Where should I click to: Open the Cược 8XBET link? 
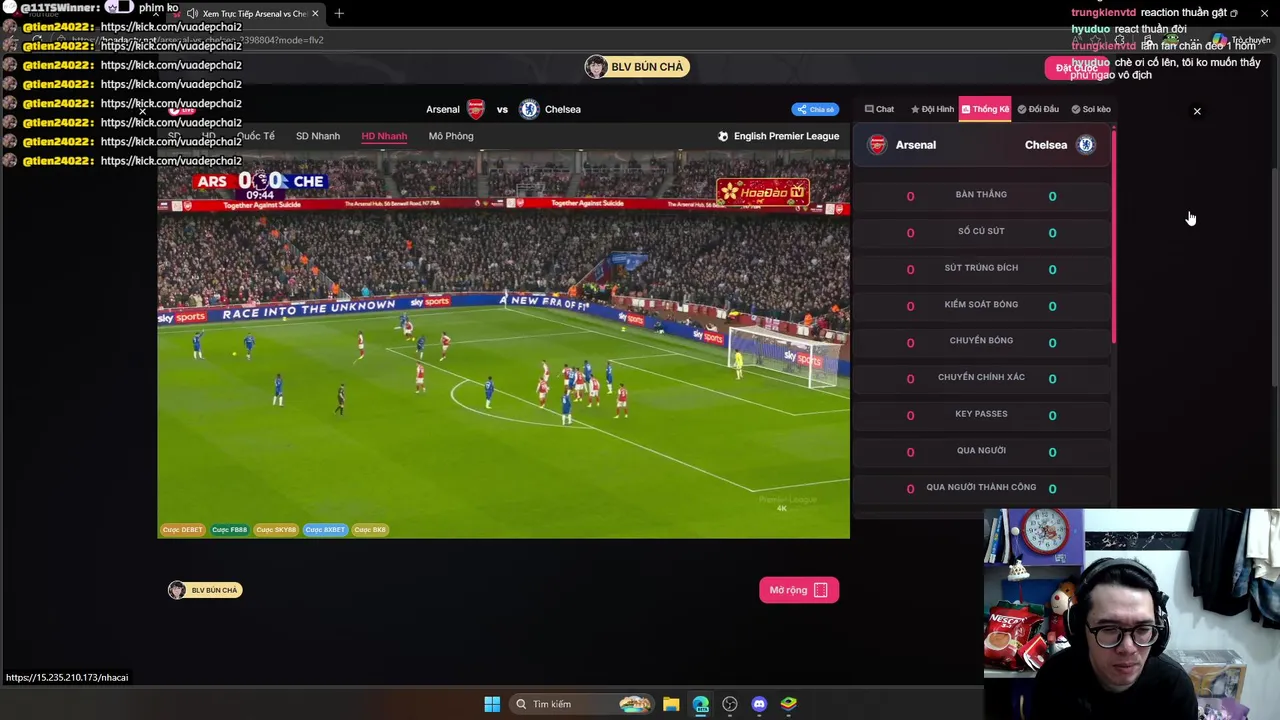[x=325, y=530]
